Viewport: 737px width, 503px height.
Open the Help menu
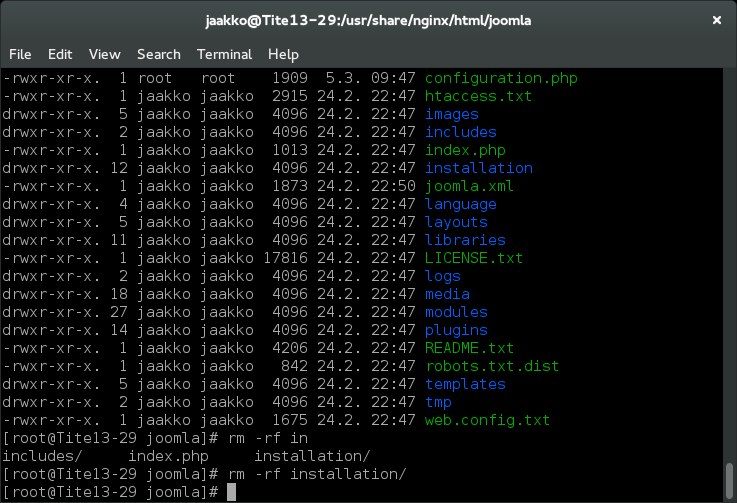tap(283, 55)
